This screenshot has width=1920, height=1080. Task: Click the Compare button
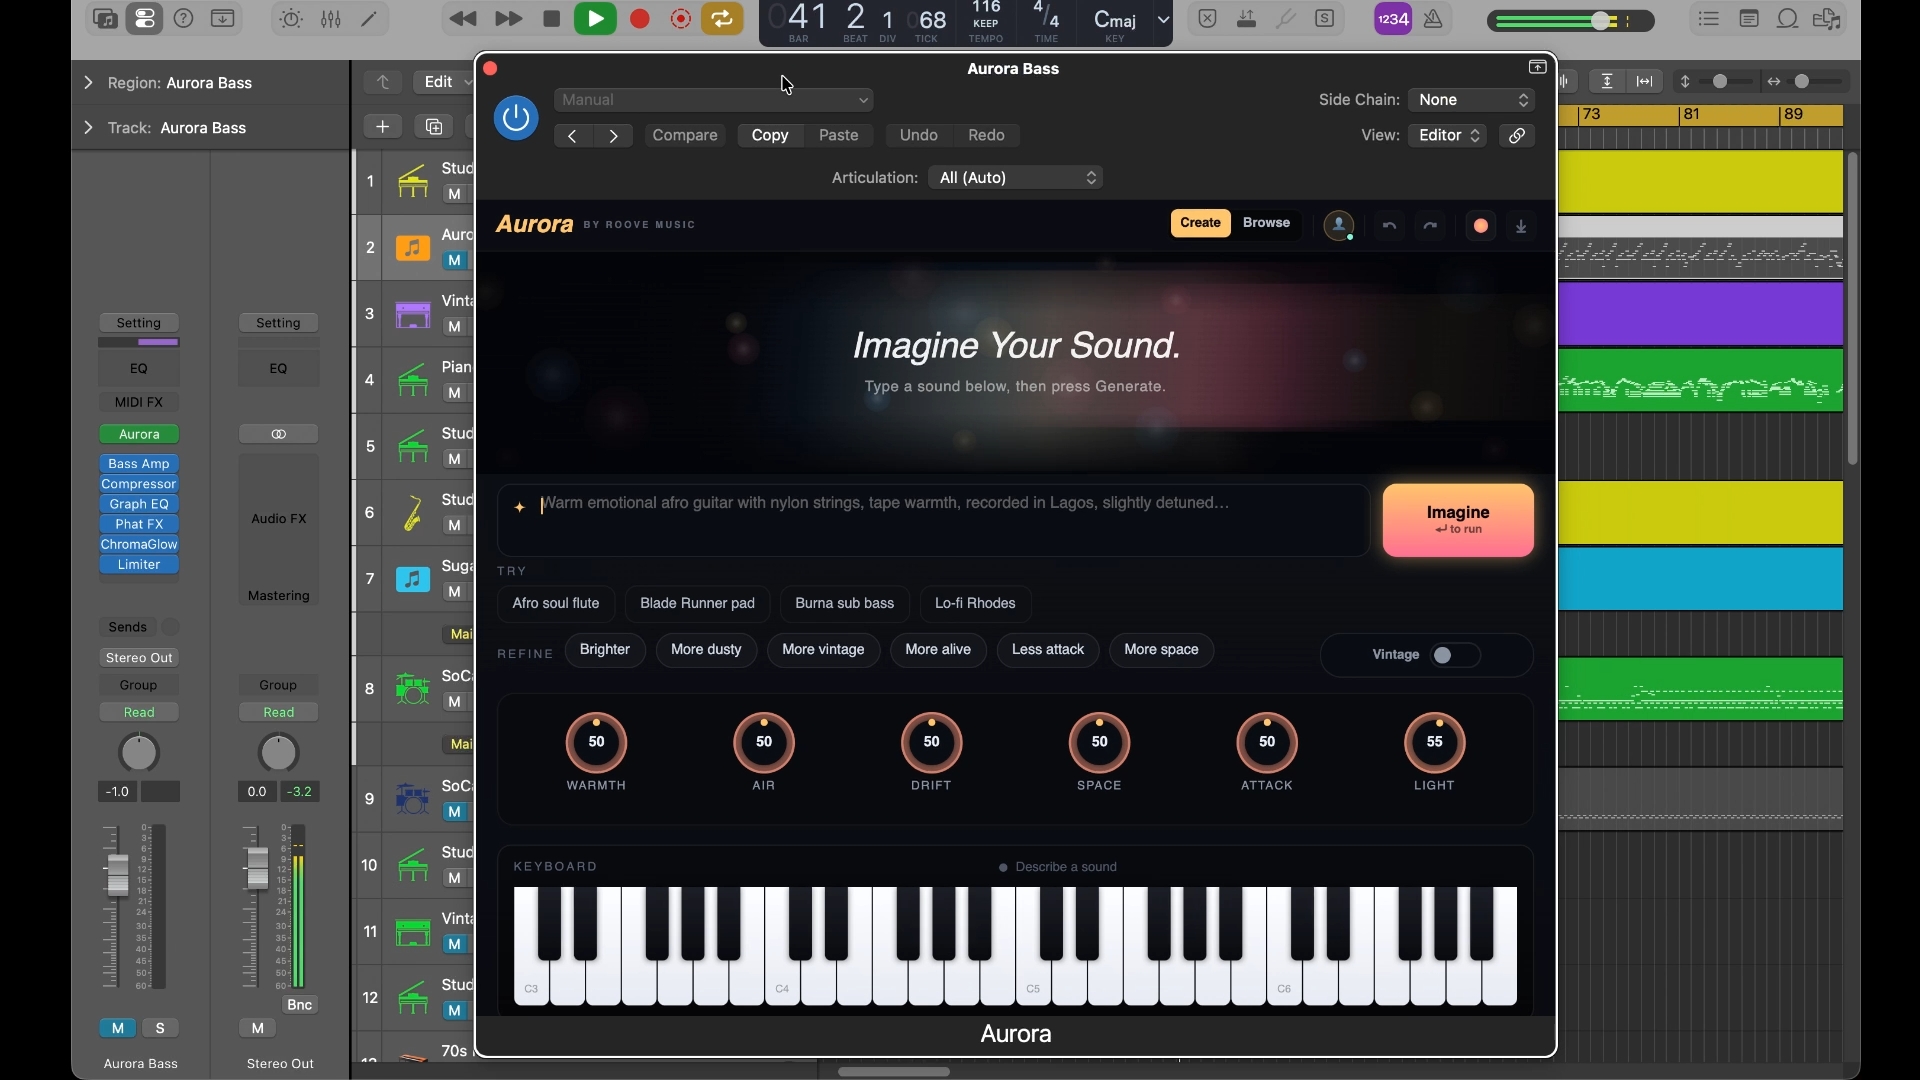tap(686, 136)
